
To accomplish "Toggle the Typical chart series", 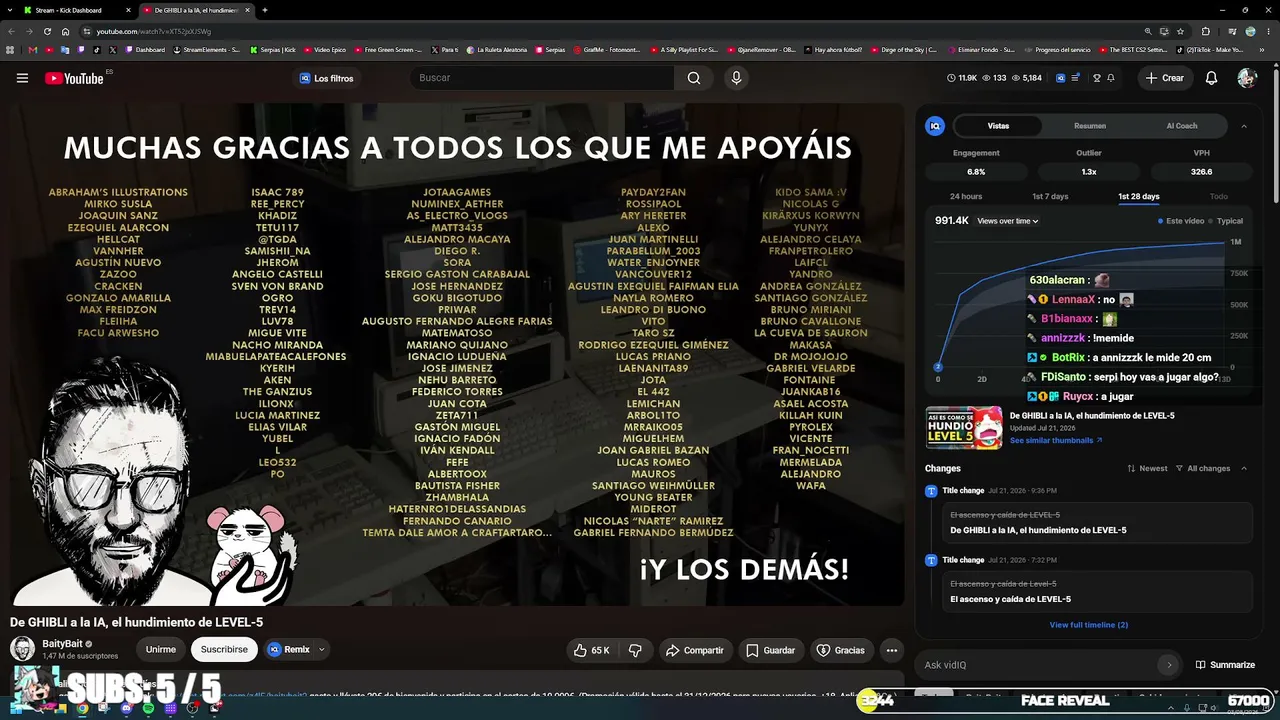I will [1225, 221].
